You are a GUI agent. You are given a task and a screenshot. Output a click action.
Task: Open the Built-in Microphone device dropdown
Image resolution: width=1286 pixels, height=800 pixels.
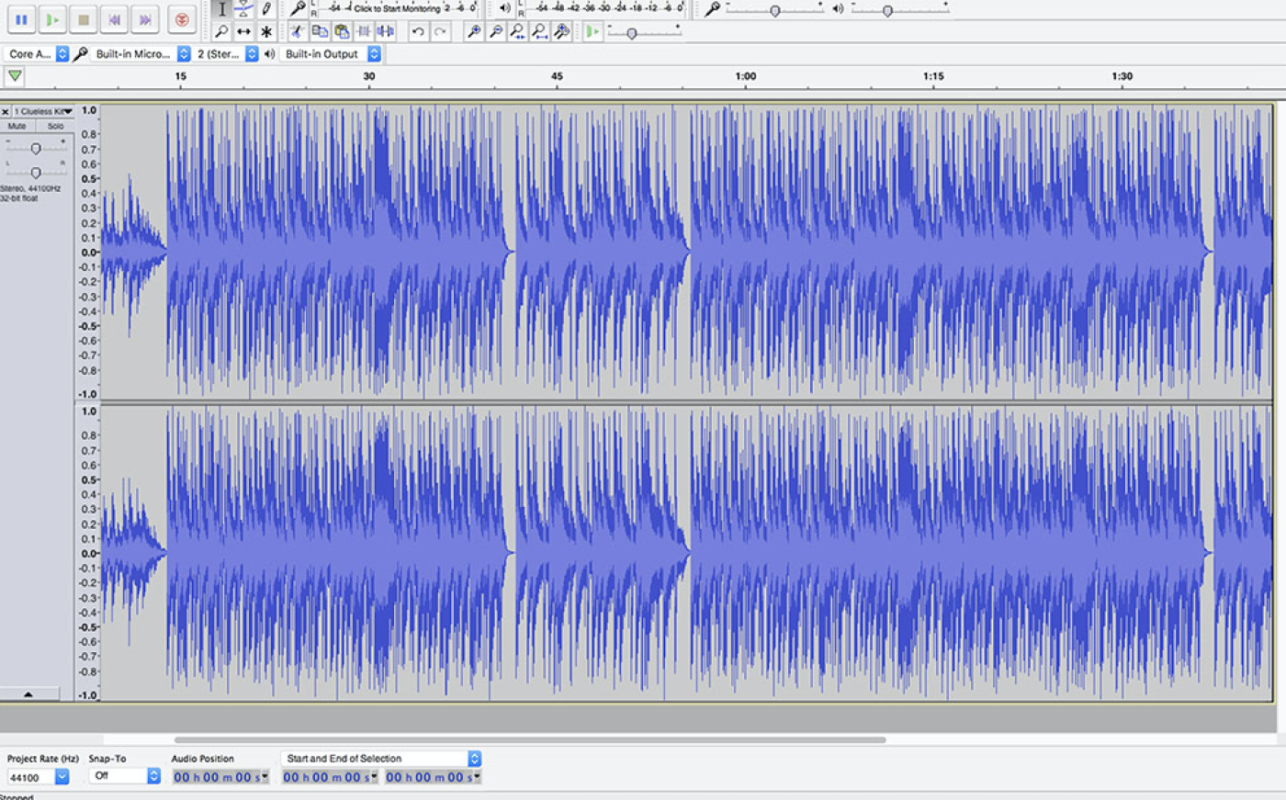pos(183,54)
